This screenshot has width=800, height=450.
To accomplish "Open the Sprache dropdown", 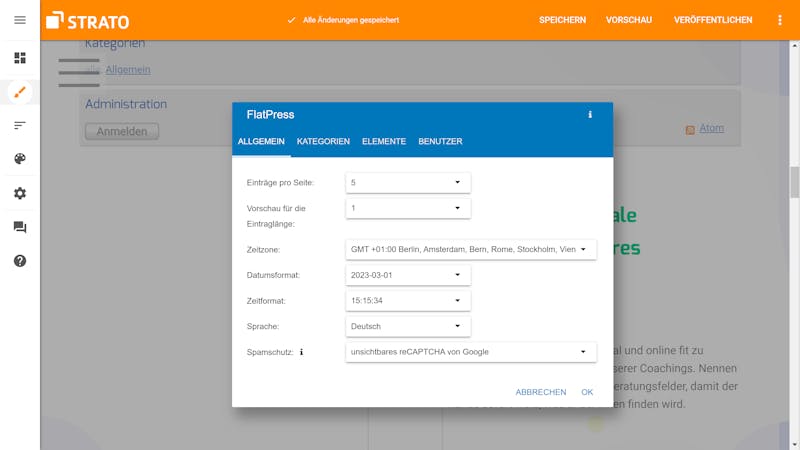I will tap(408, 326).
